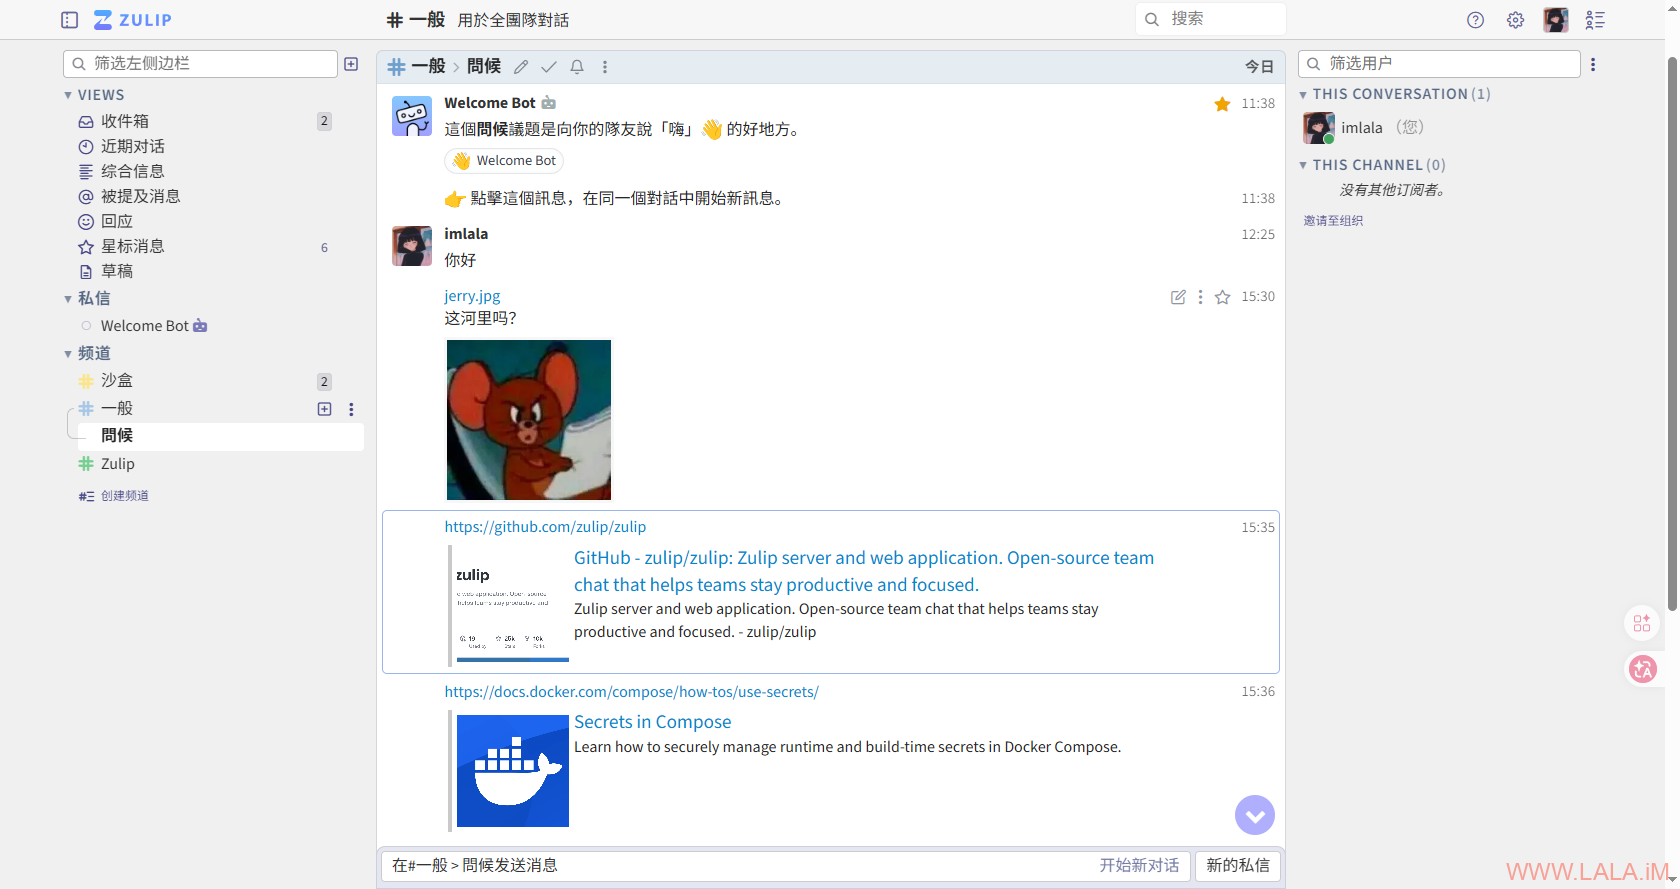The width and height of the screenshot is (1680, 889).
Task: Toggle the user list sidebar icon
Action: [x=1595, y=20]
